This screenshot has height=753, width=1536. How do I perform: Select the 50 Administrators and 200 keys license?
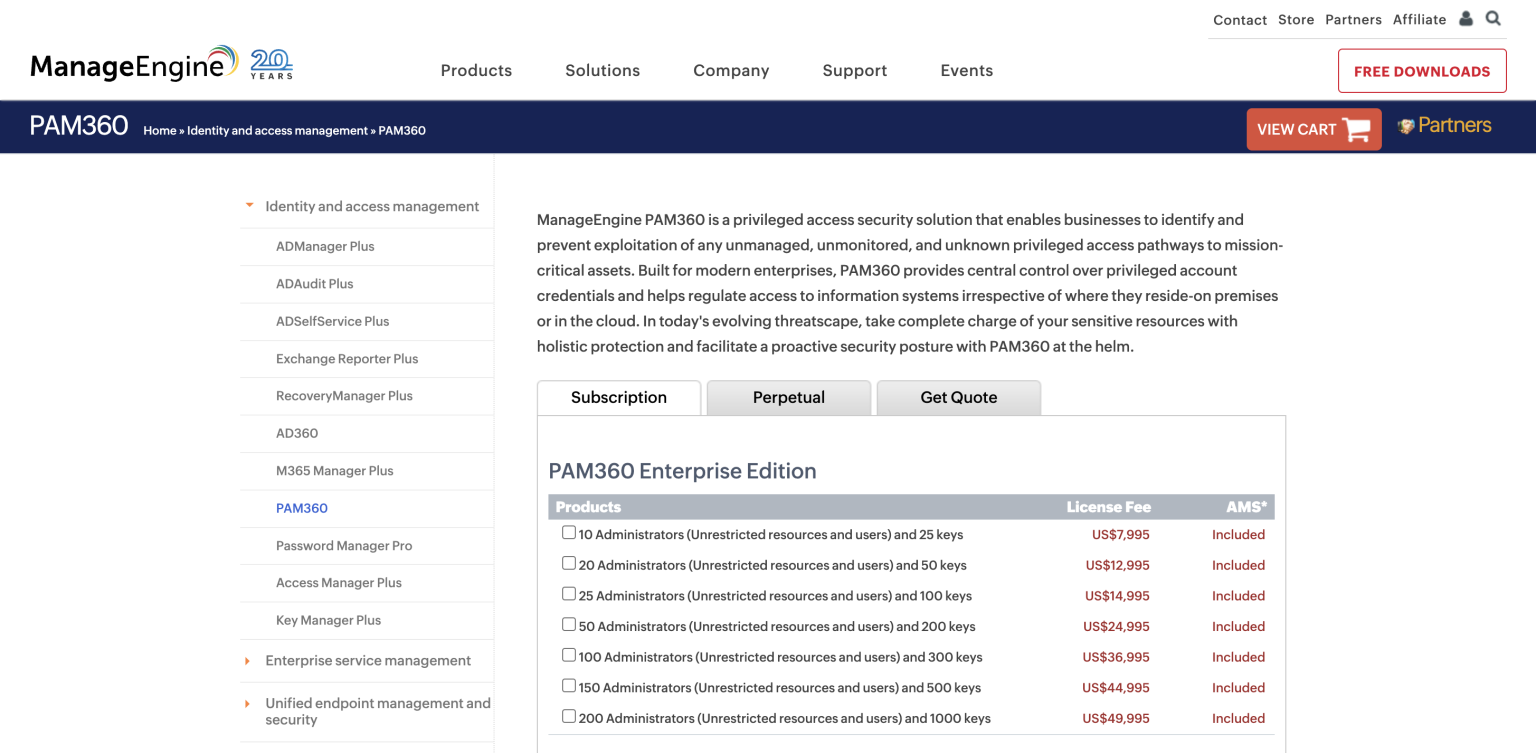568,625
